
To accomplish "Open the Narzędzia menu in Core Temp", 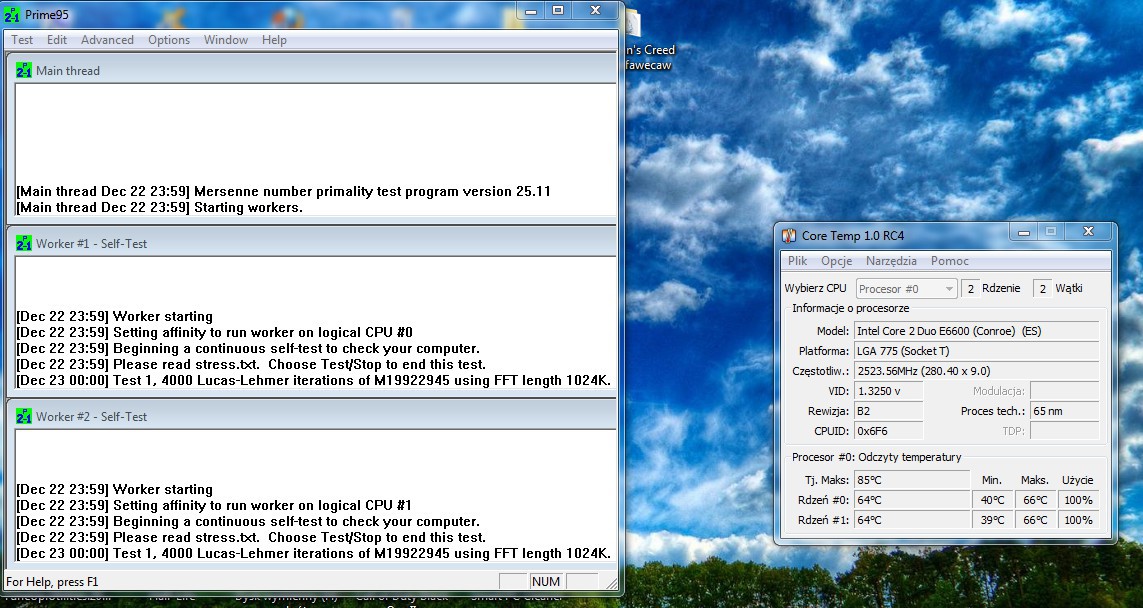I will coord(892,261).
